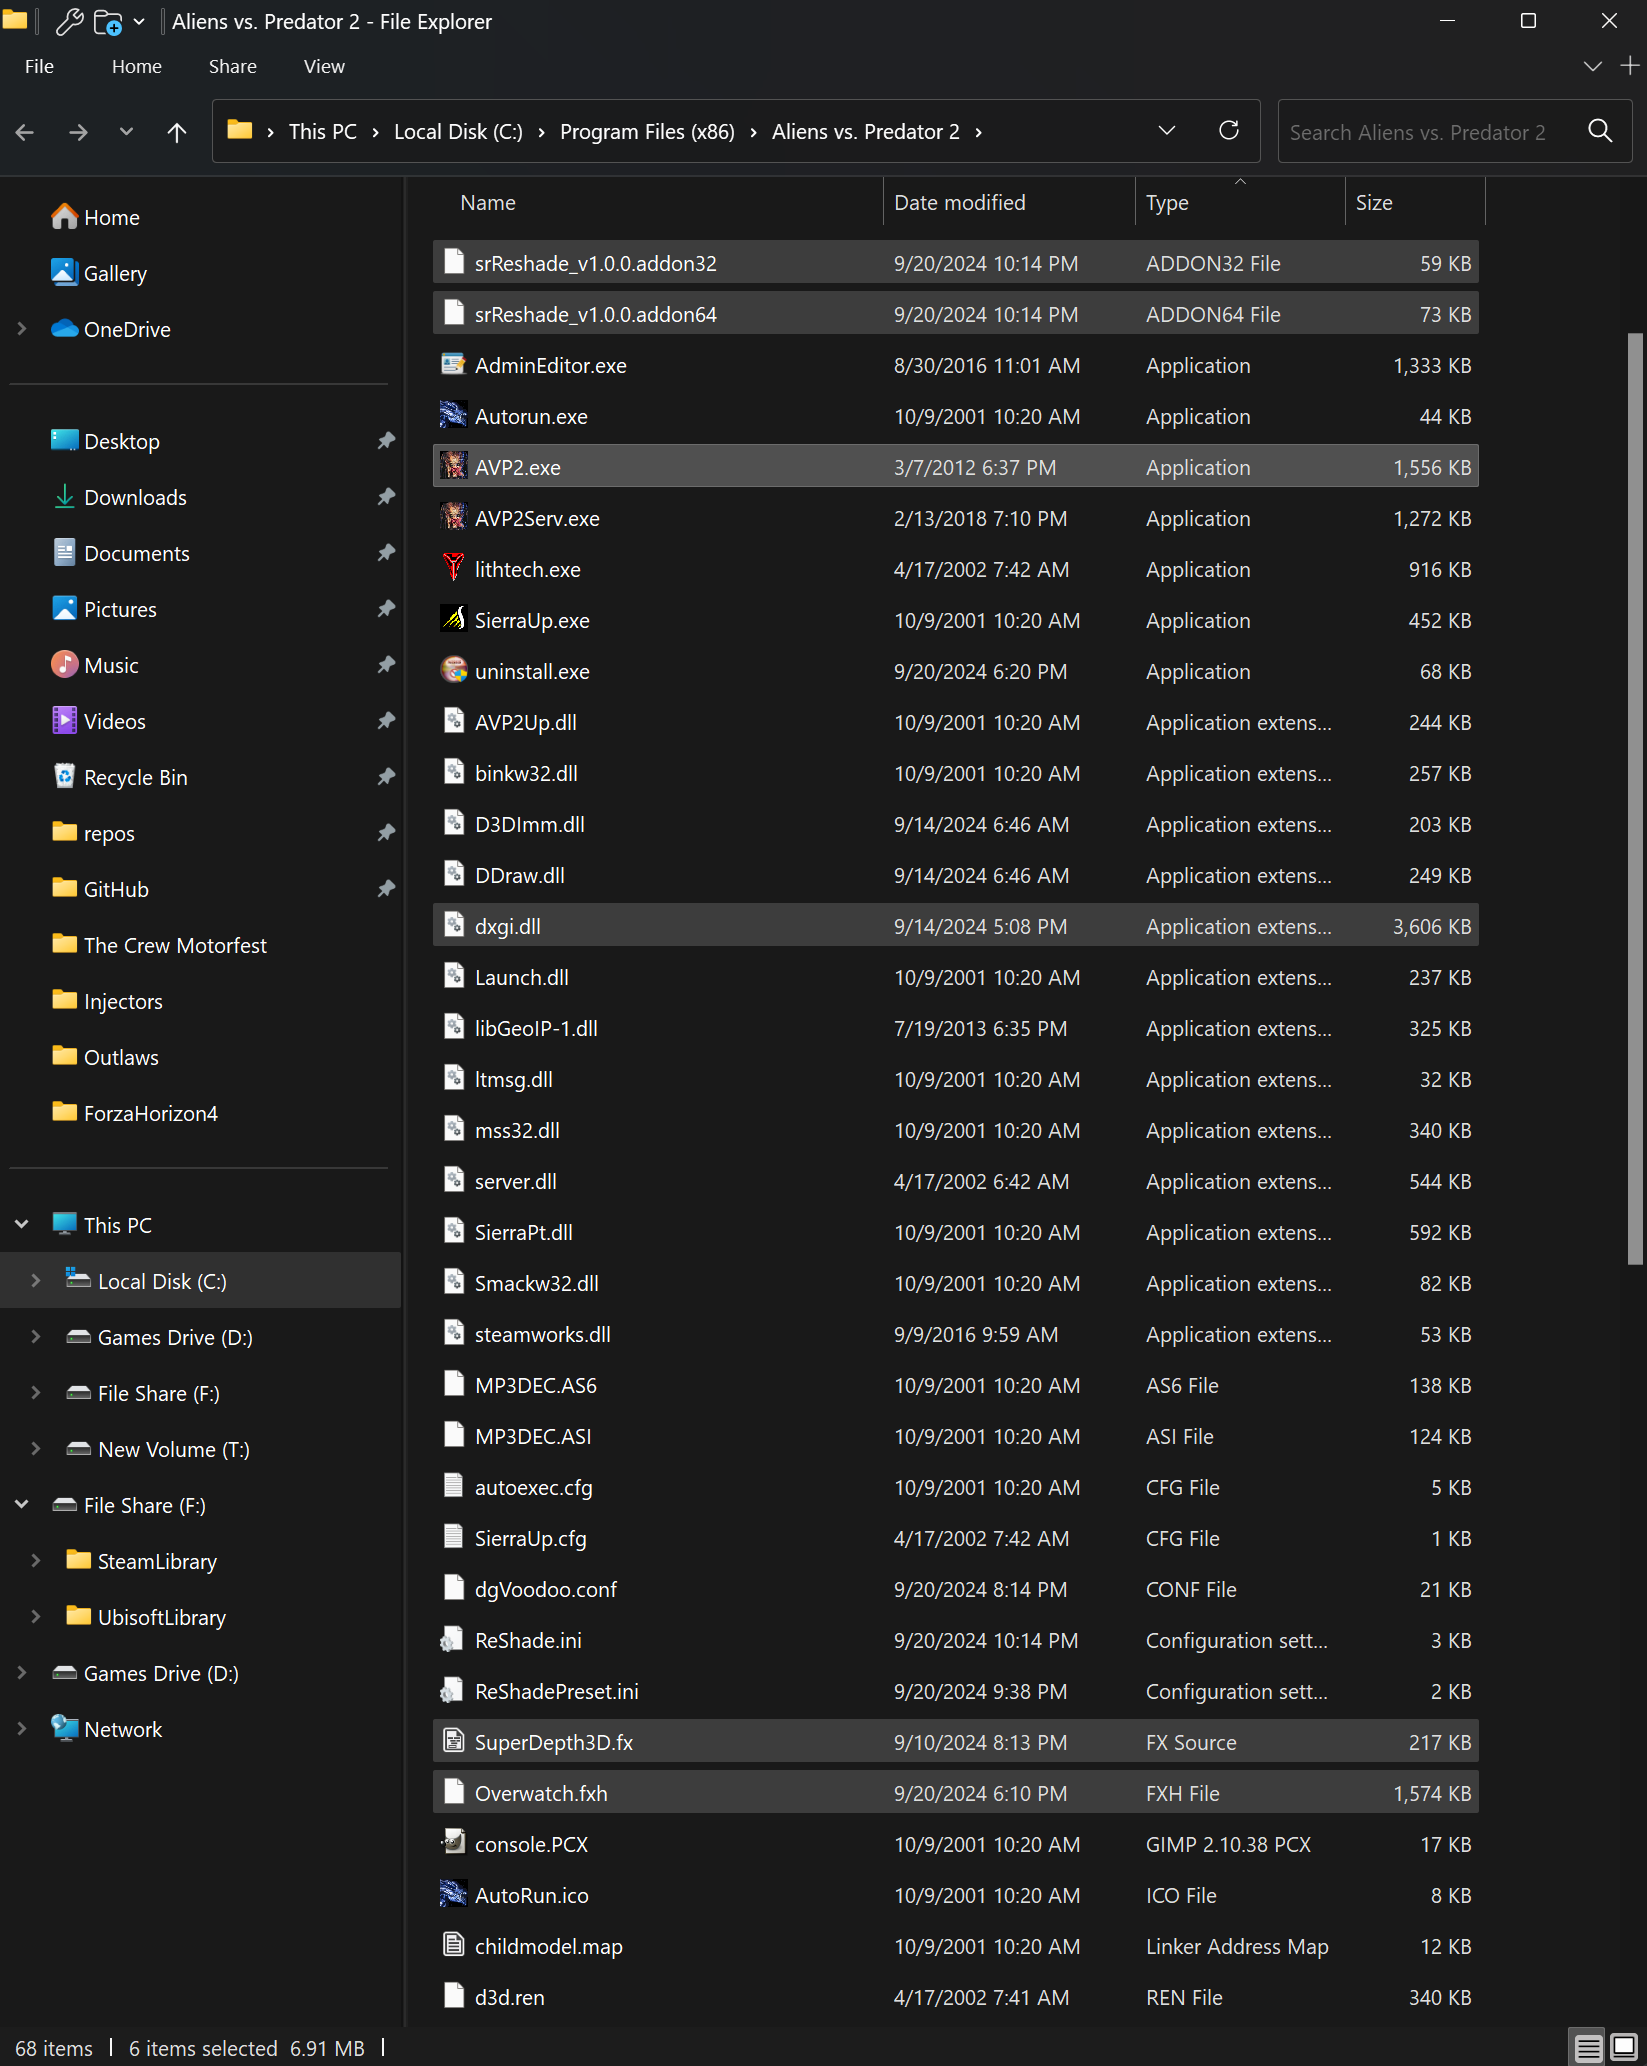
Task: Go forward in navigation history
Action: [x=78, y=132]
